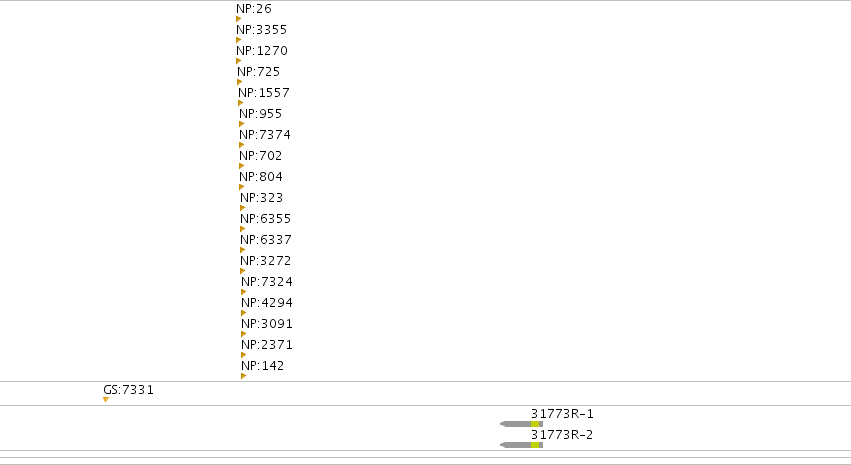Click the NP:955 feature label
The width and height of the screenshot is (851, 465).
click(x=261, y=114)
